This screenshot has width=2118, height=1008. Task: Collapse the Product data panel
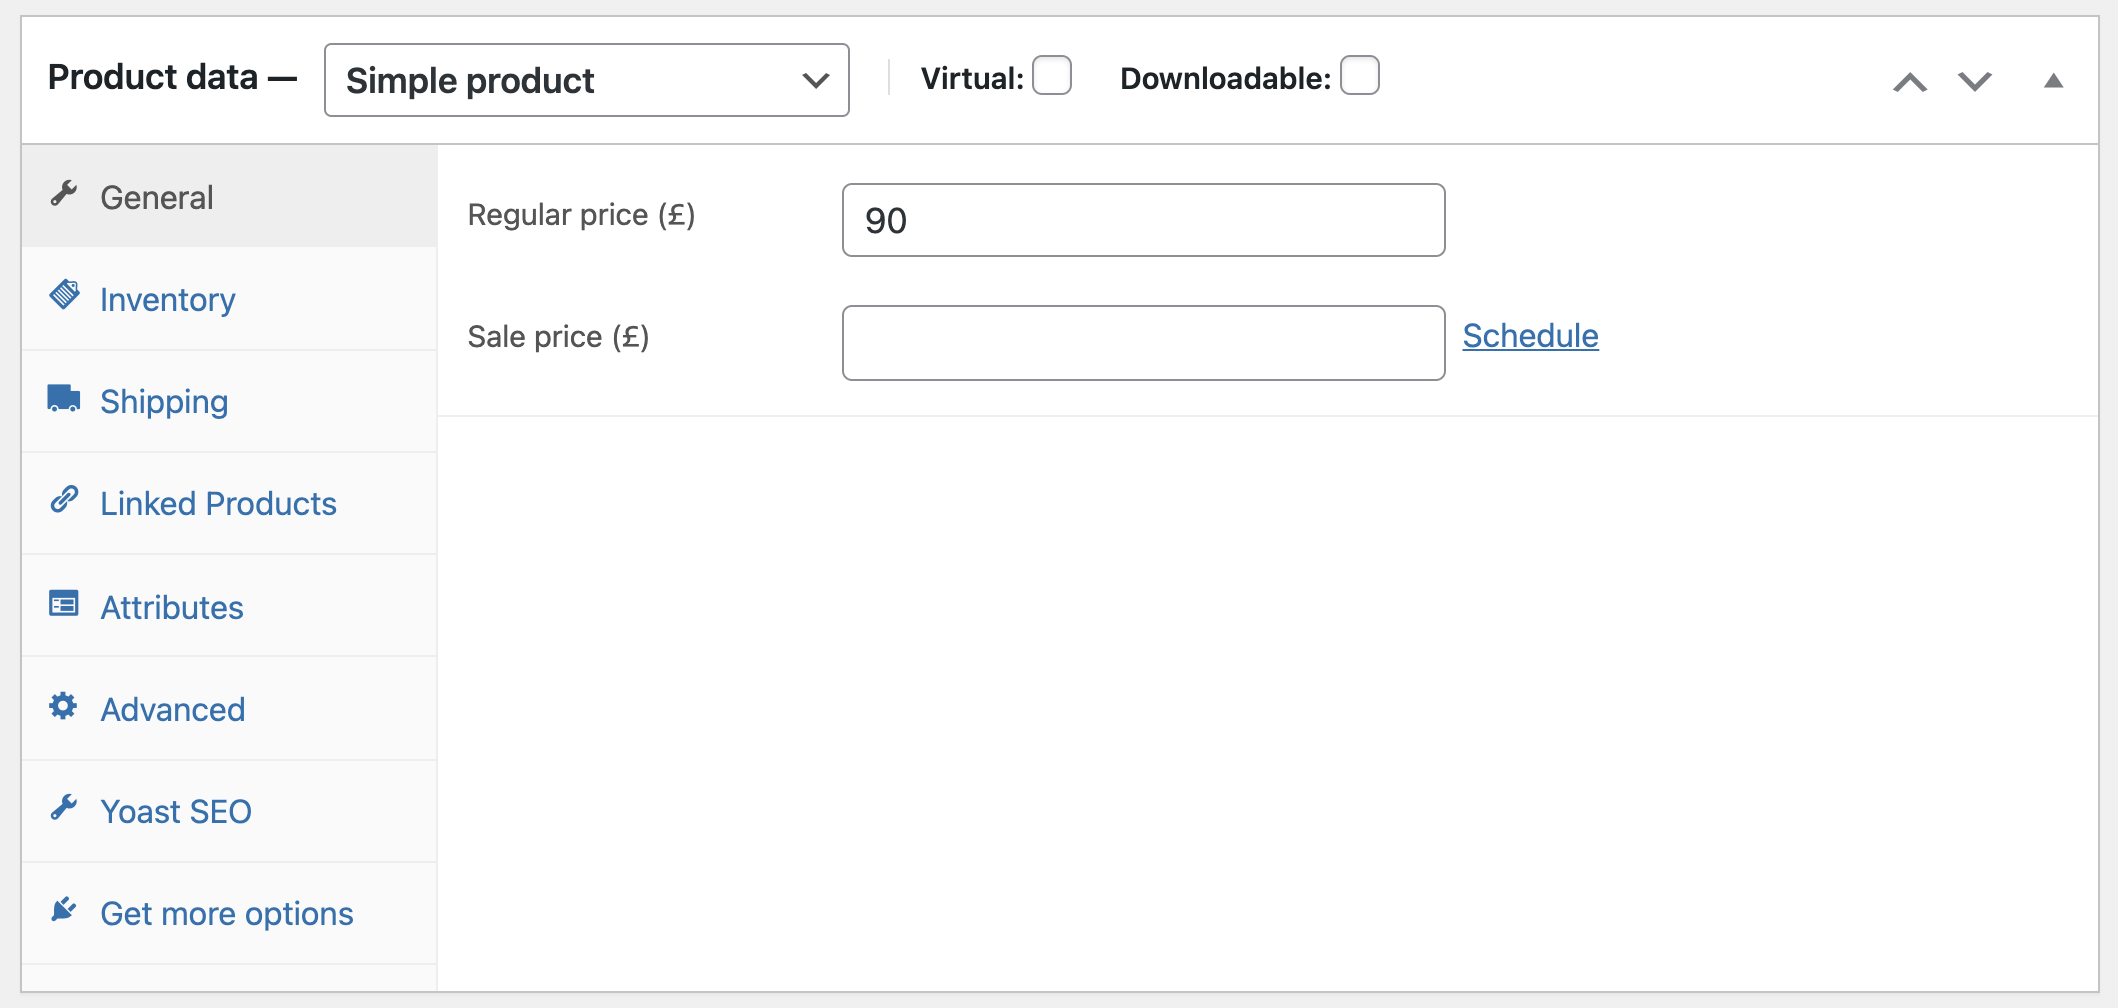tap(2054, 81)
